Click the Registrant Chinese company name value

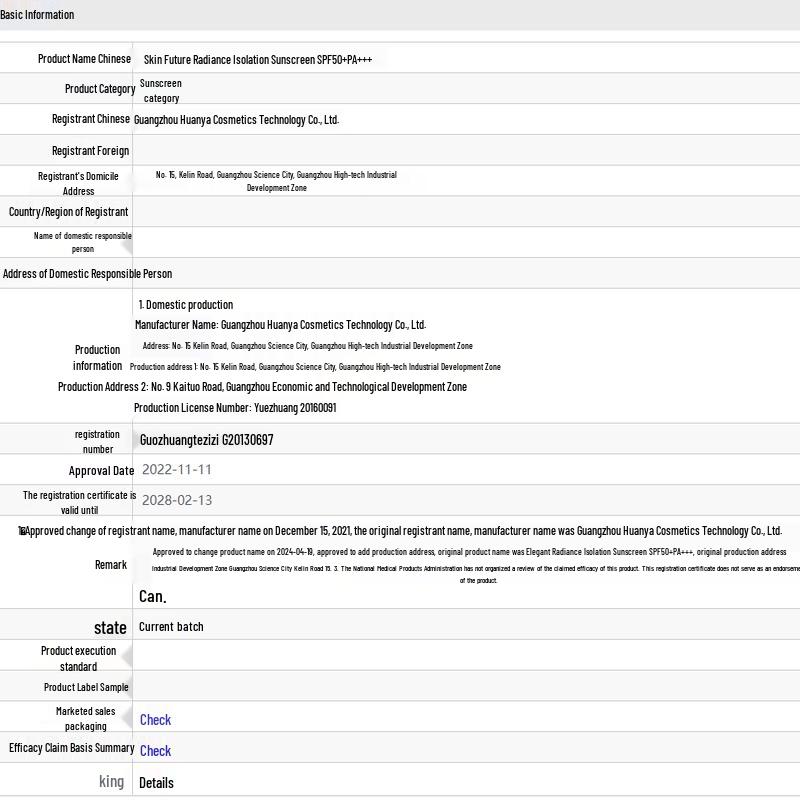[x=237, y=120]
